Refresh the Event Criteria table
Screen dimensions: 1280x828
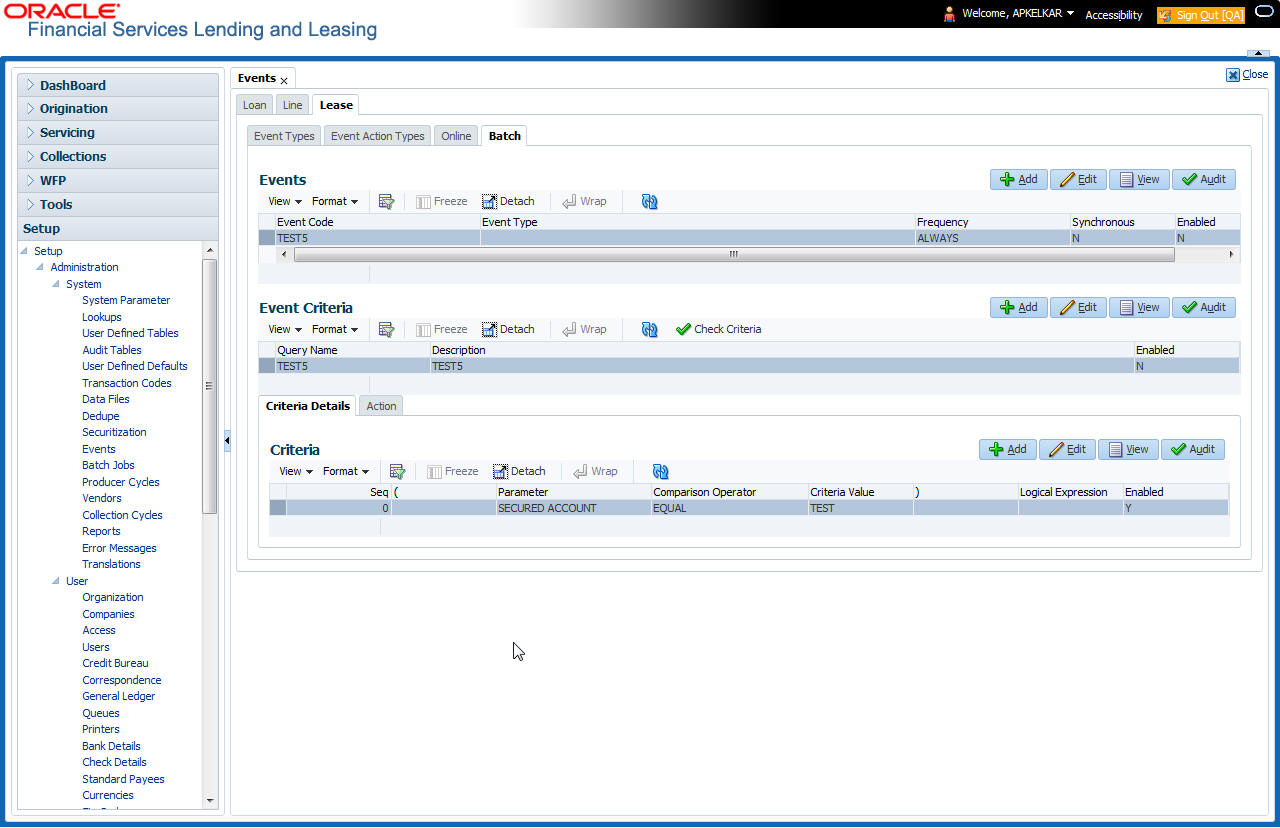(650, 329)
